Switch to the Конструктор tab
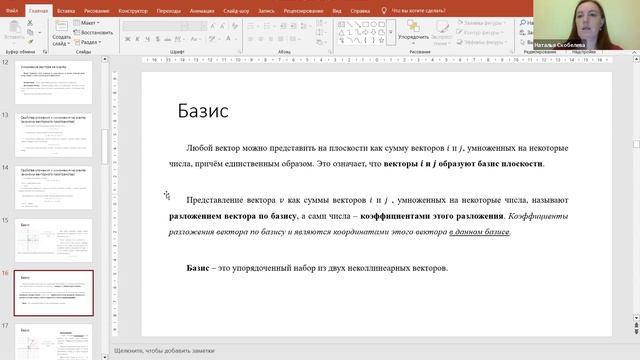The image size is (640, 360). 133,11
